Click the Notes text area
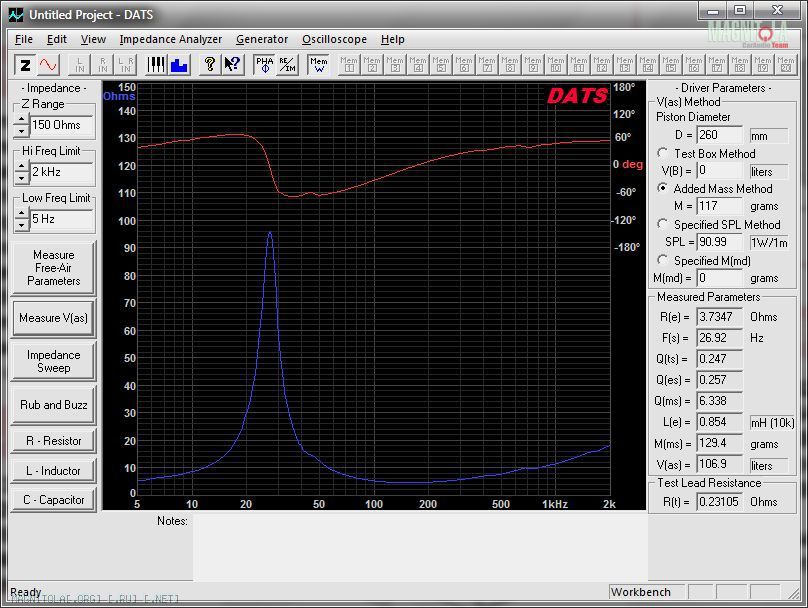 420,547
